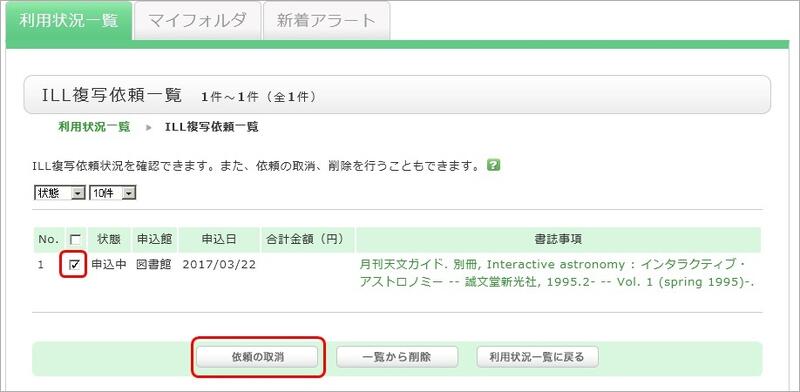Open the green help question-mark icon

pos(493,166)
